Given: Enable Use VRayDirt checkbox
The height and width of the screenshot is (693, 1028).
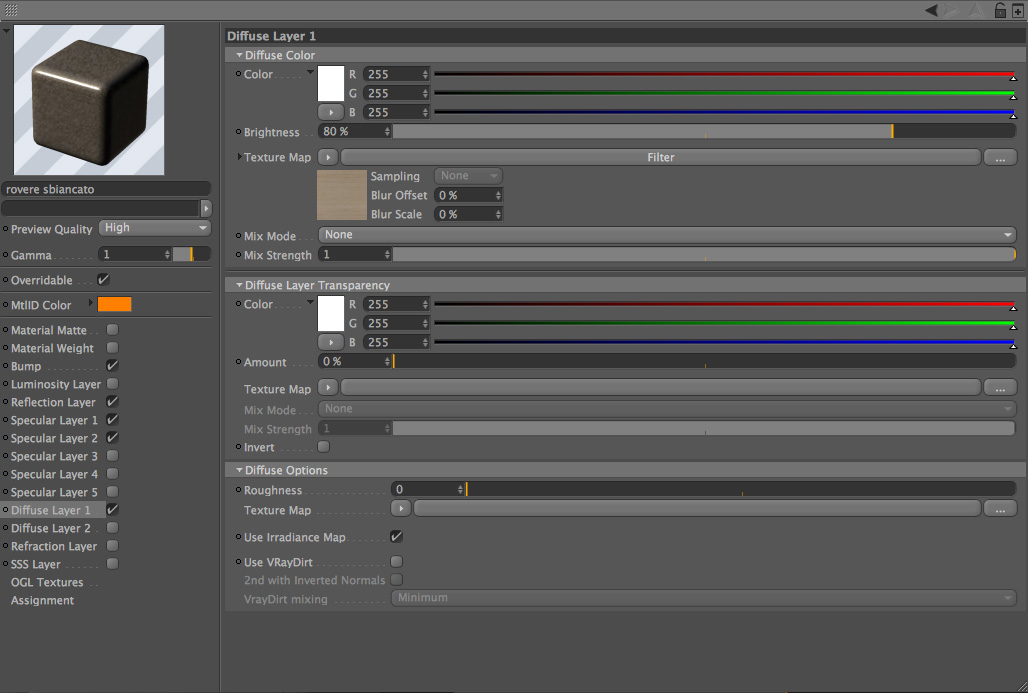Looking at the screenshot, I should tap(397, 562).
